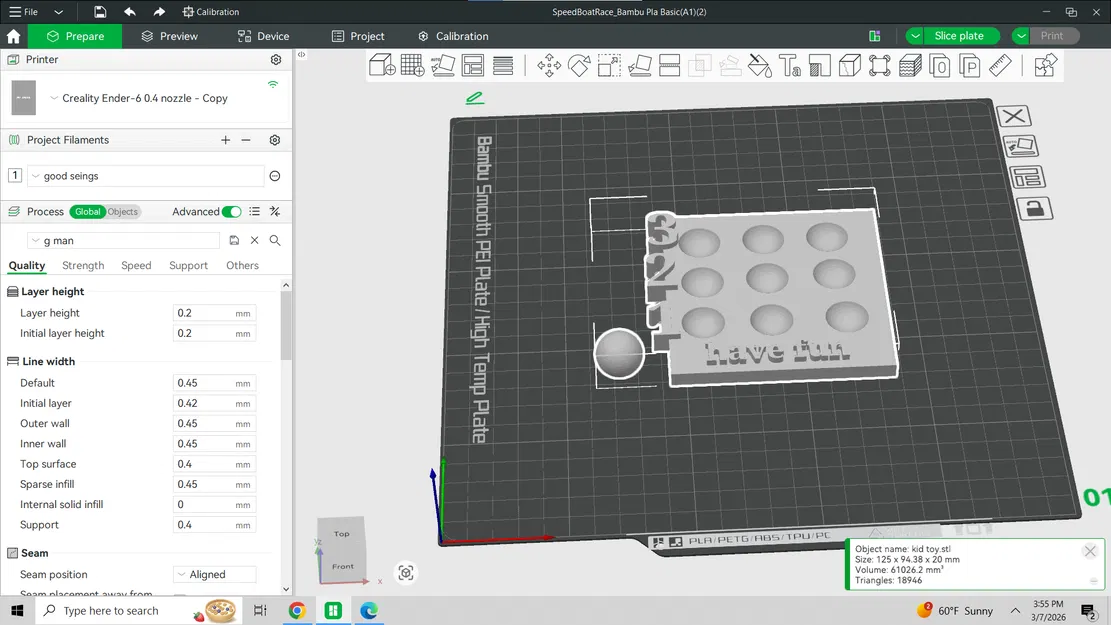Viewport: 1111px width, 625px height.
Task: Switch process settings to Objects scope
Action: click(x=121, y=211)
